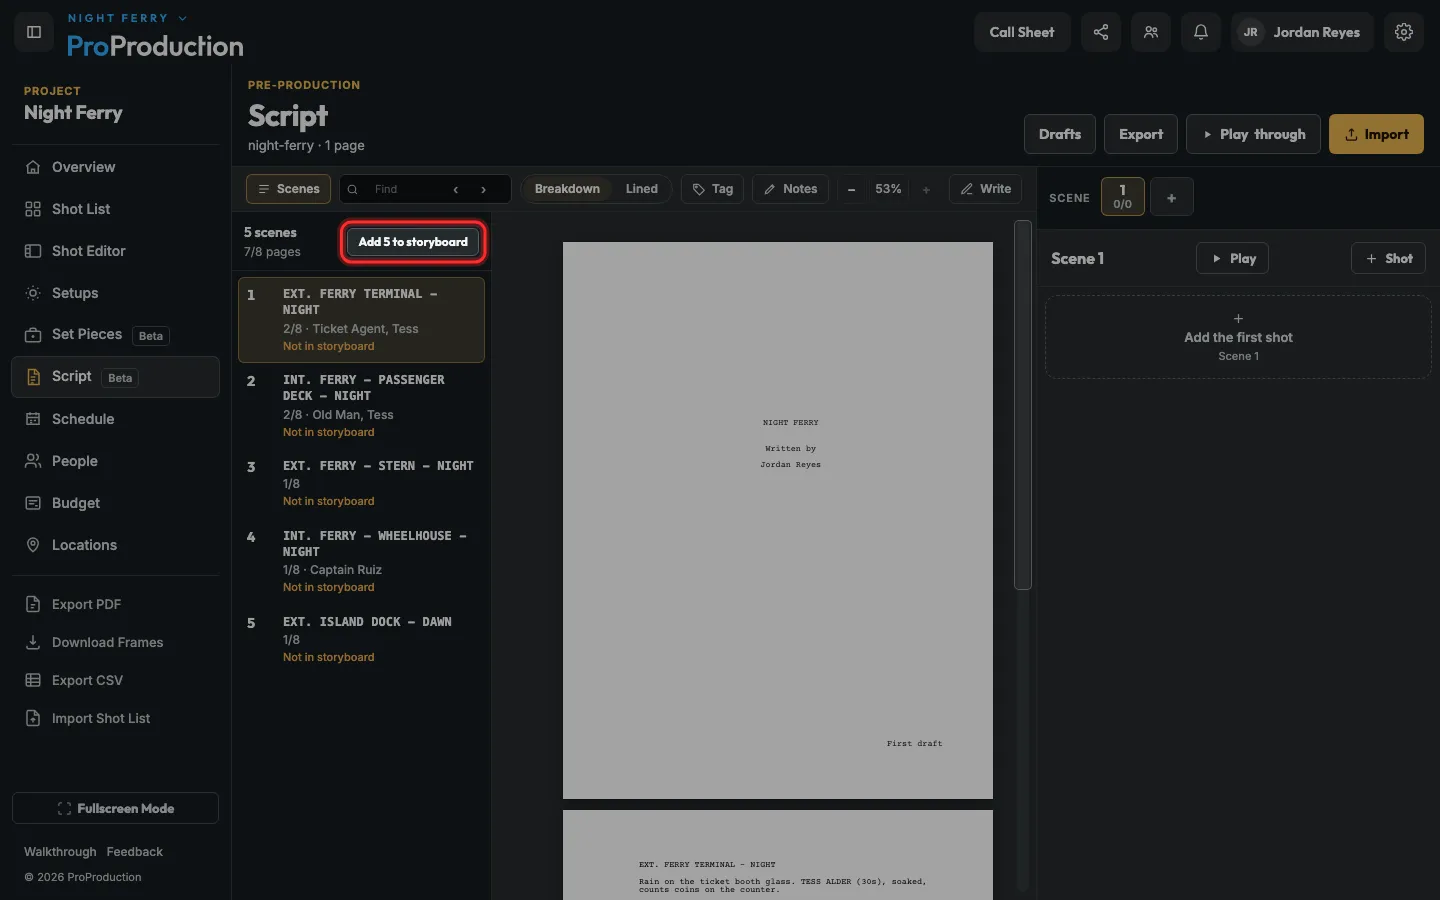
Task: Start Play through
Action: tap(1253, 134)
